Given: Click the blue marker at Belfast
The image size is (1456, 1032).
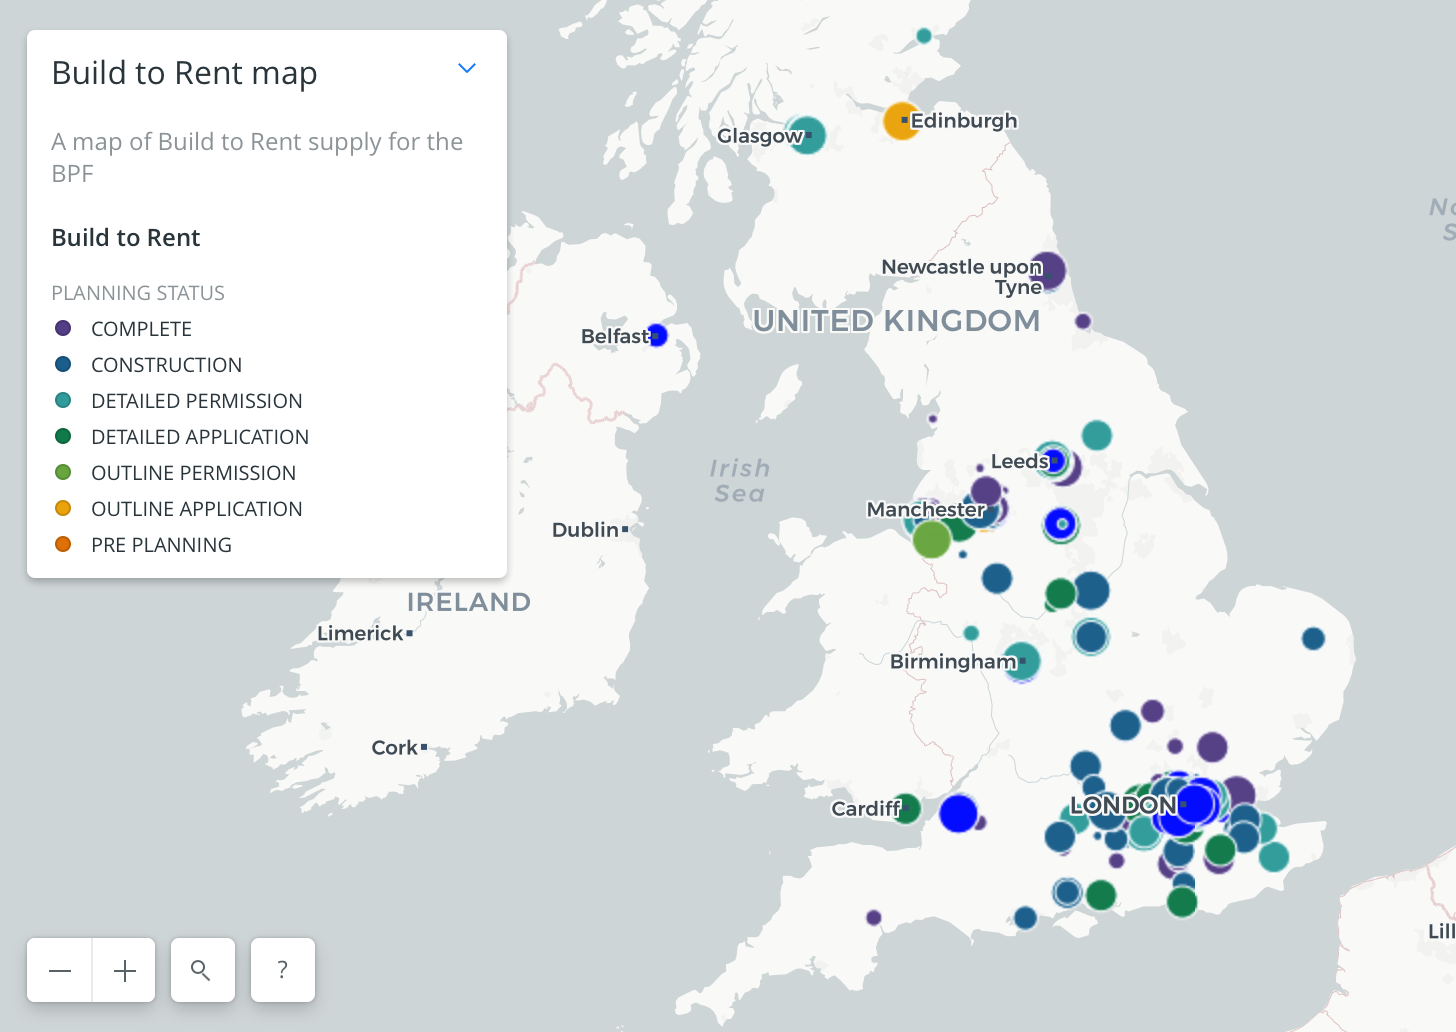Looking at the screenshot, I should [658, 335].
